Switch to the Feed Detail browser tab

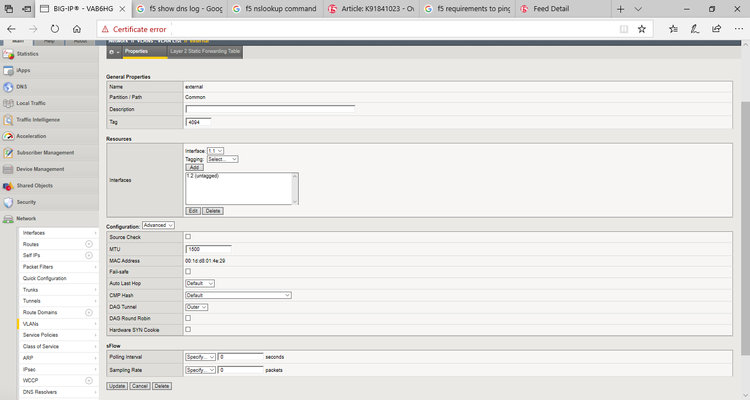551,9
